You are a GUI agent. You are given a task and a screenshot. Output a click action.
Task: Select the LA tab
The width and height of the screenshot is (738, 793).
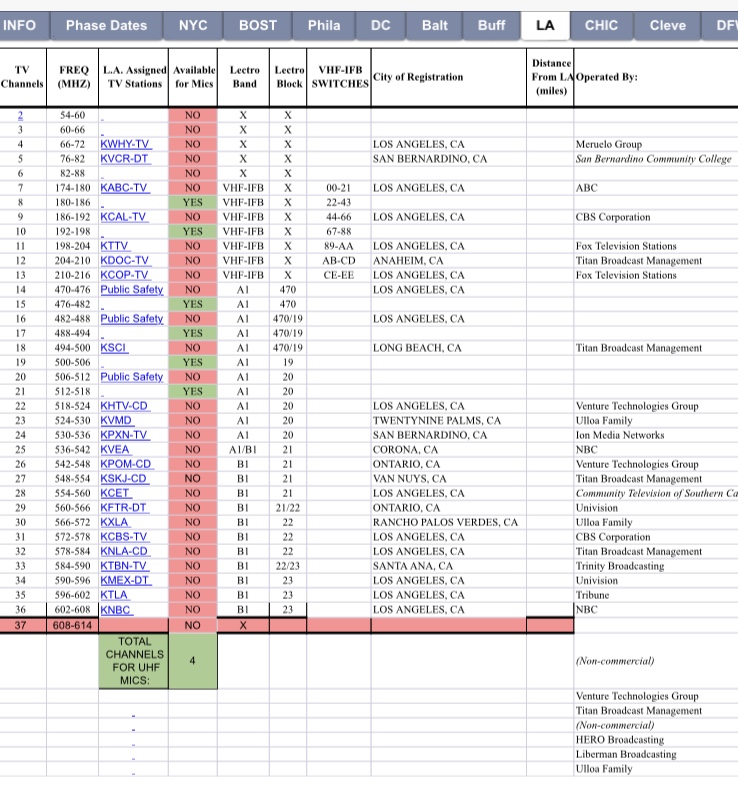pyautogui.click(x=545, y=25)
